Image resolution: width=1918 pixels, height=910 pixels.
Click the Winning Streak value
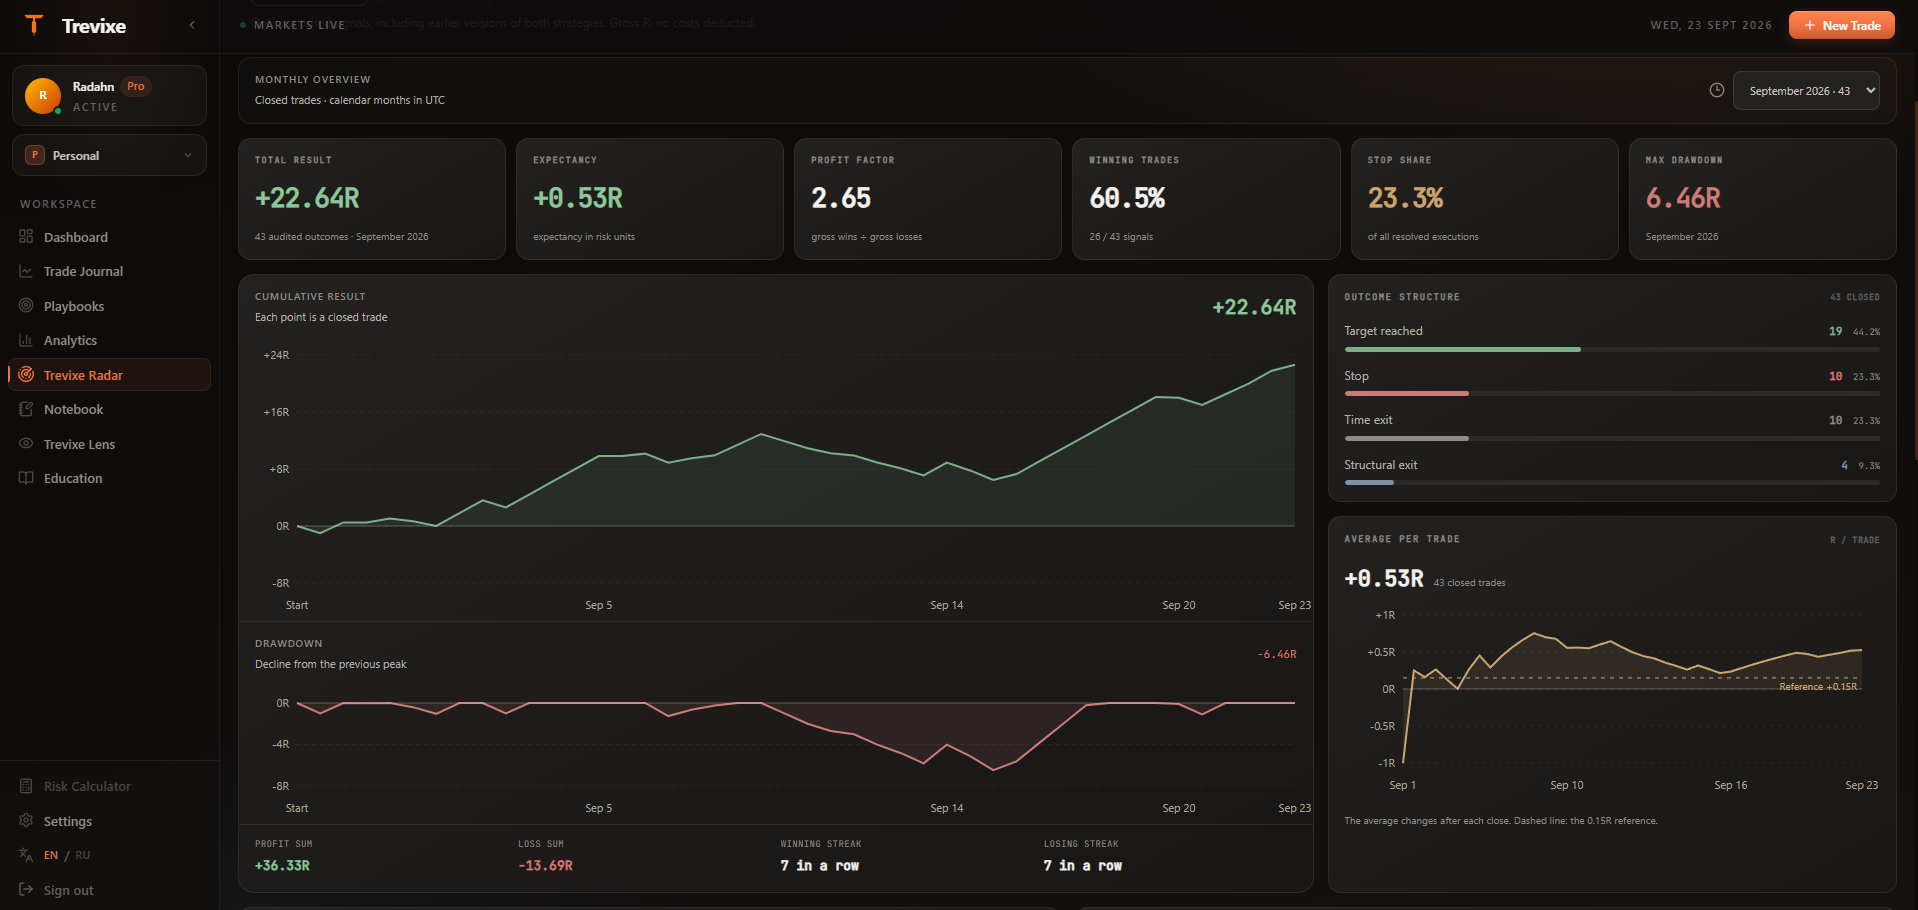click(820, 866)
